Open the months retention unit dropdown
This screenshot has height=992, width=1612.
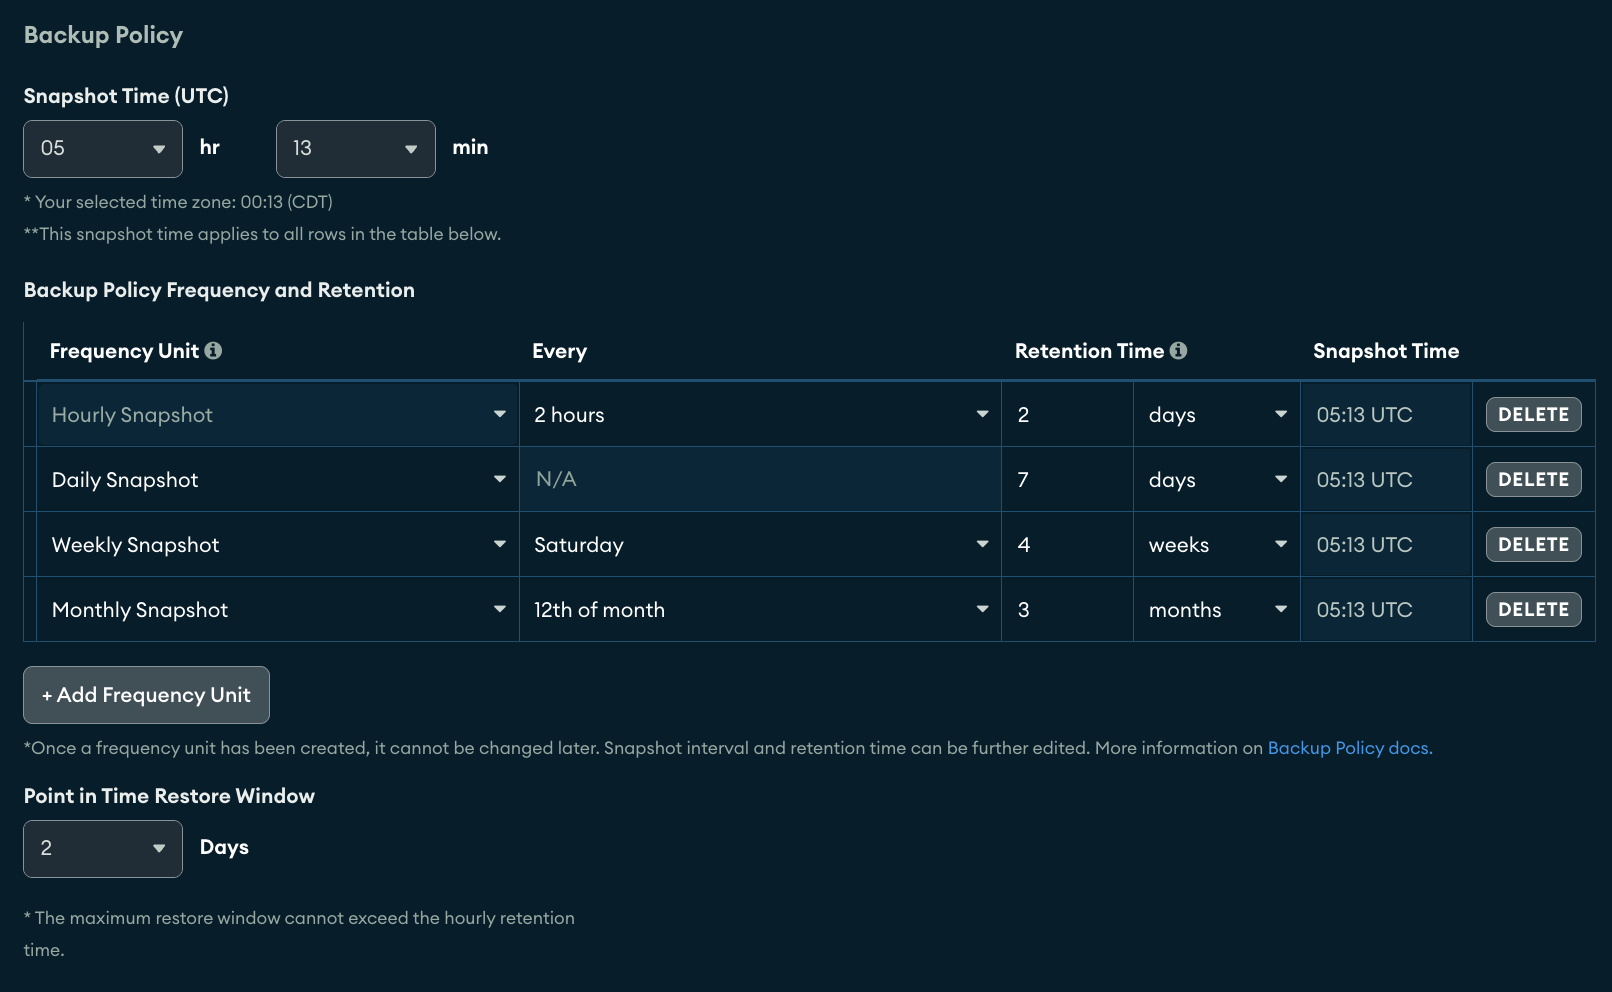pos(1216,610)
